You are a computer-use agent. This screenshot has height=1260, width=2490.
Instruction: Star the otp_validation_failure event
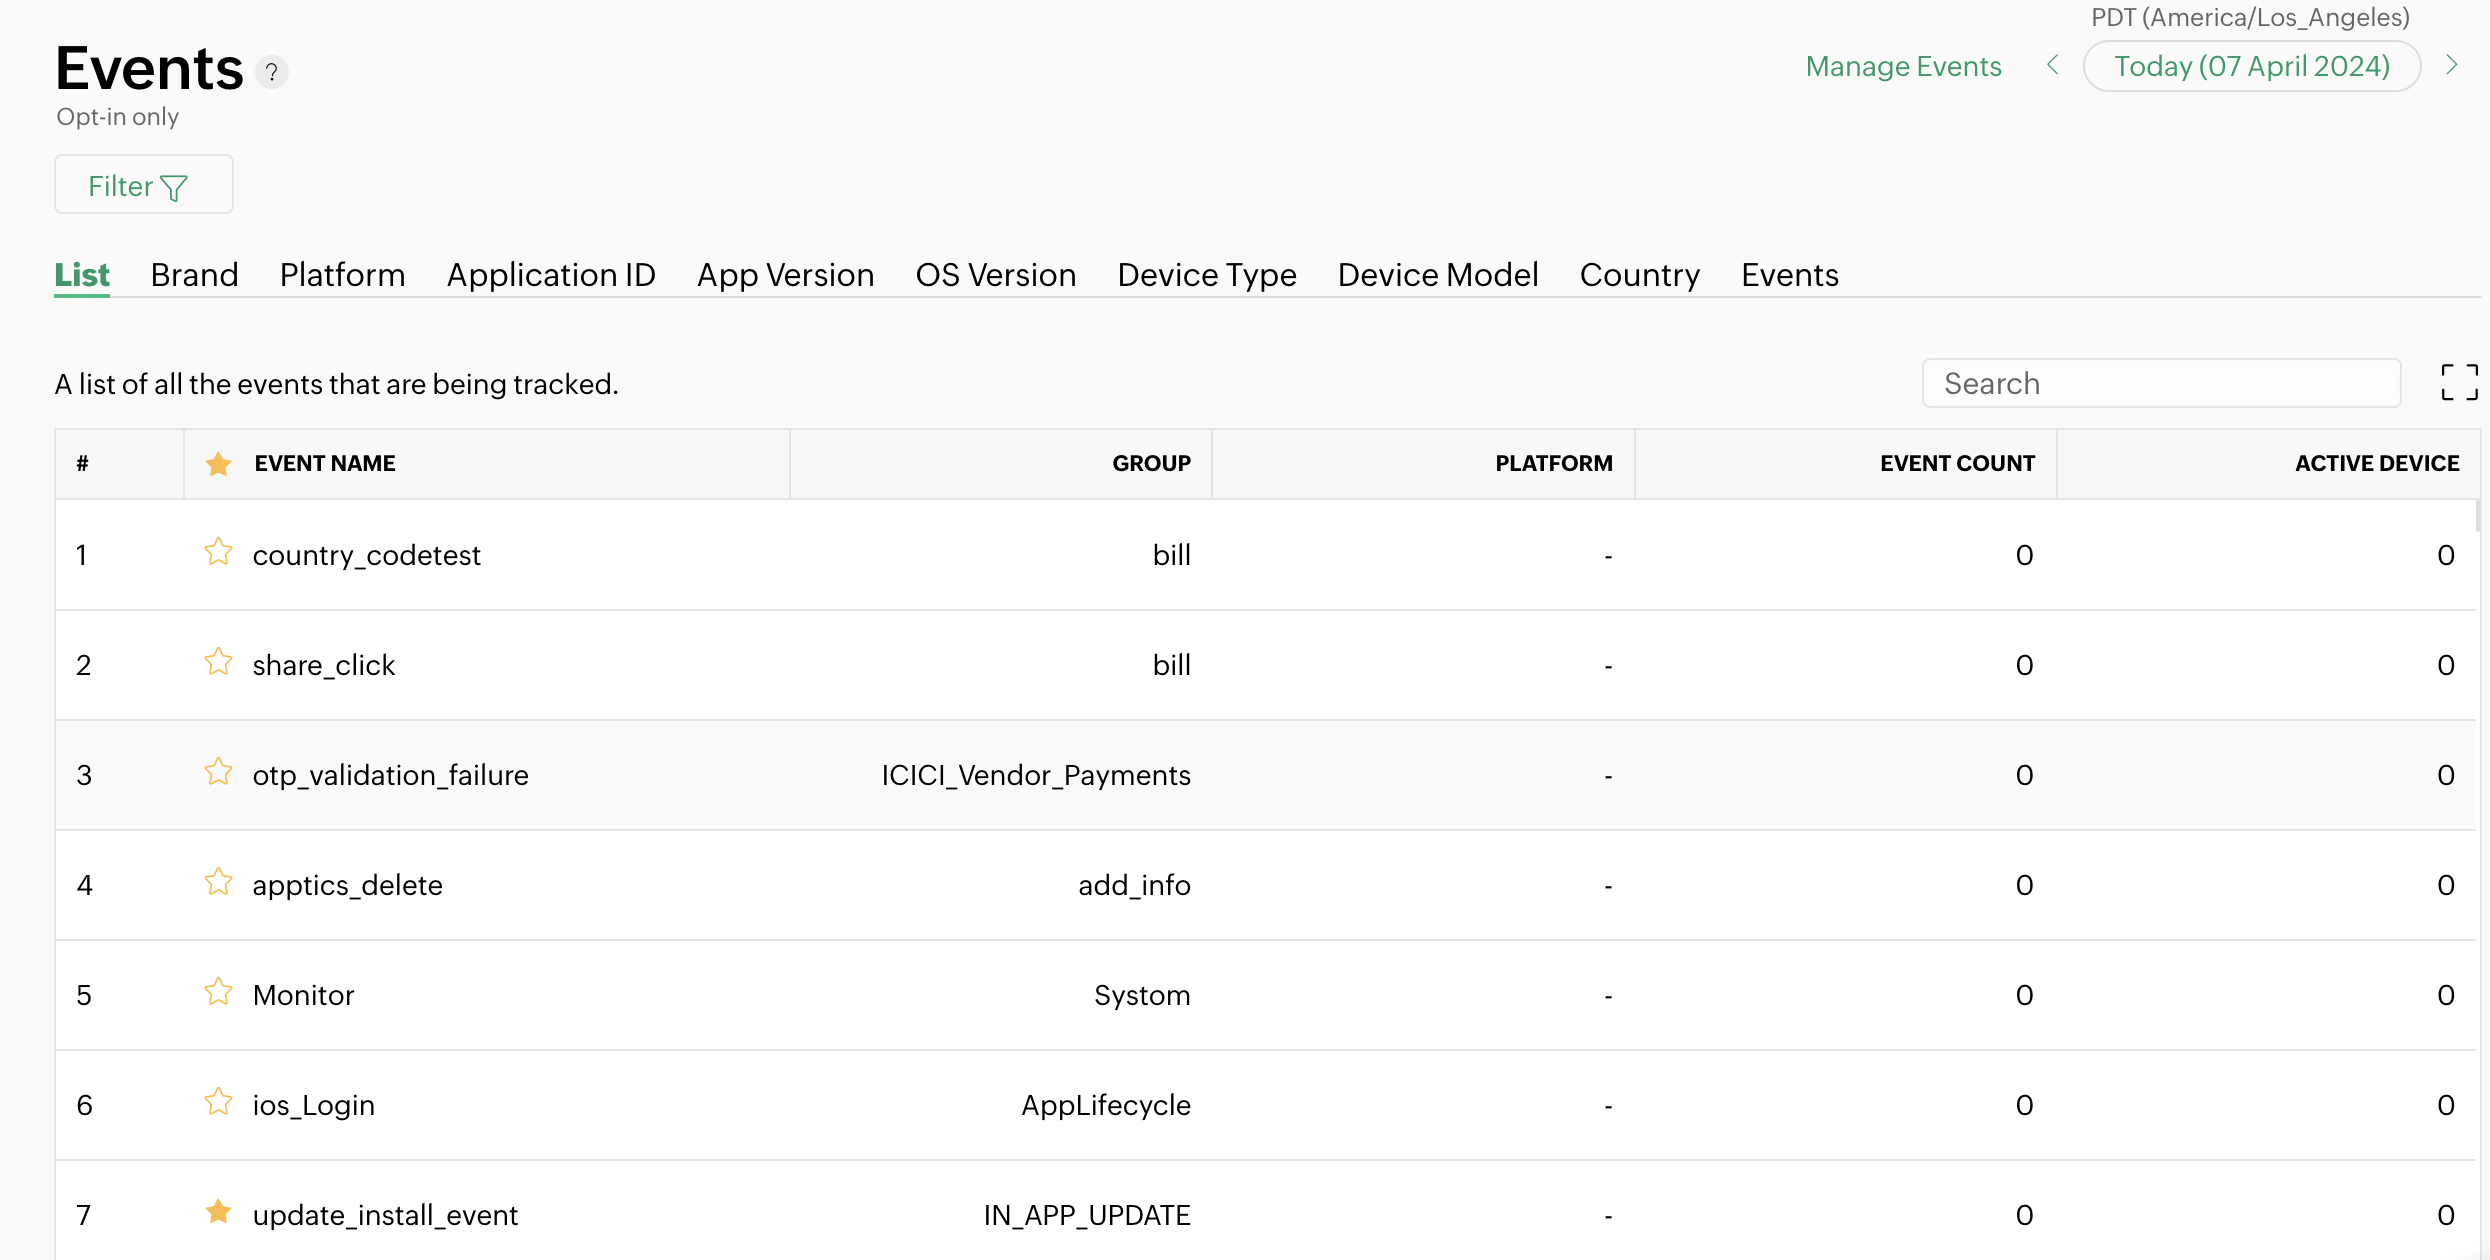[218, 772]
